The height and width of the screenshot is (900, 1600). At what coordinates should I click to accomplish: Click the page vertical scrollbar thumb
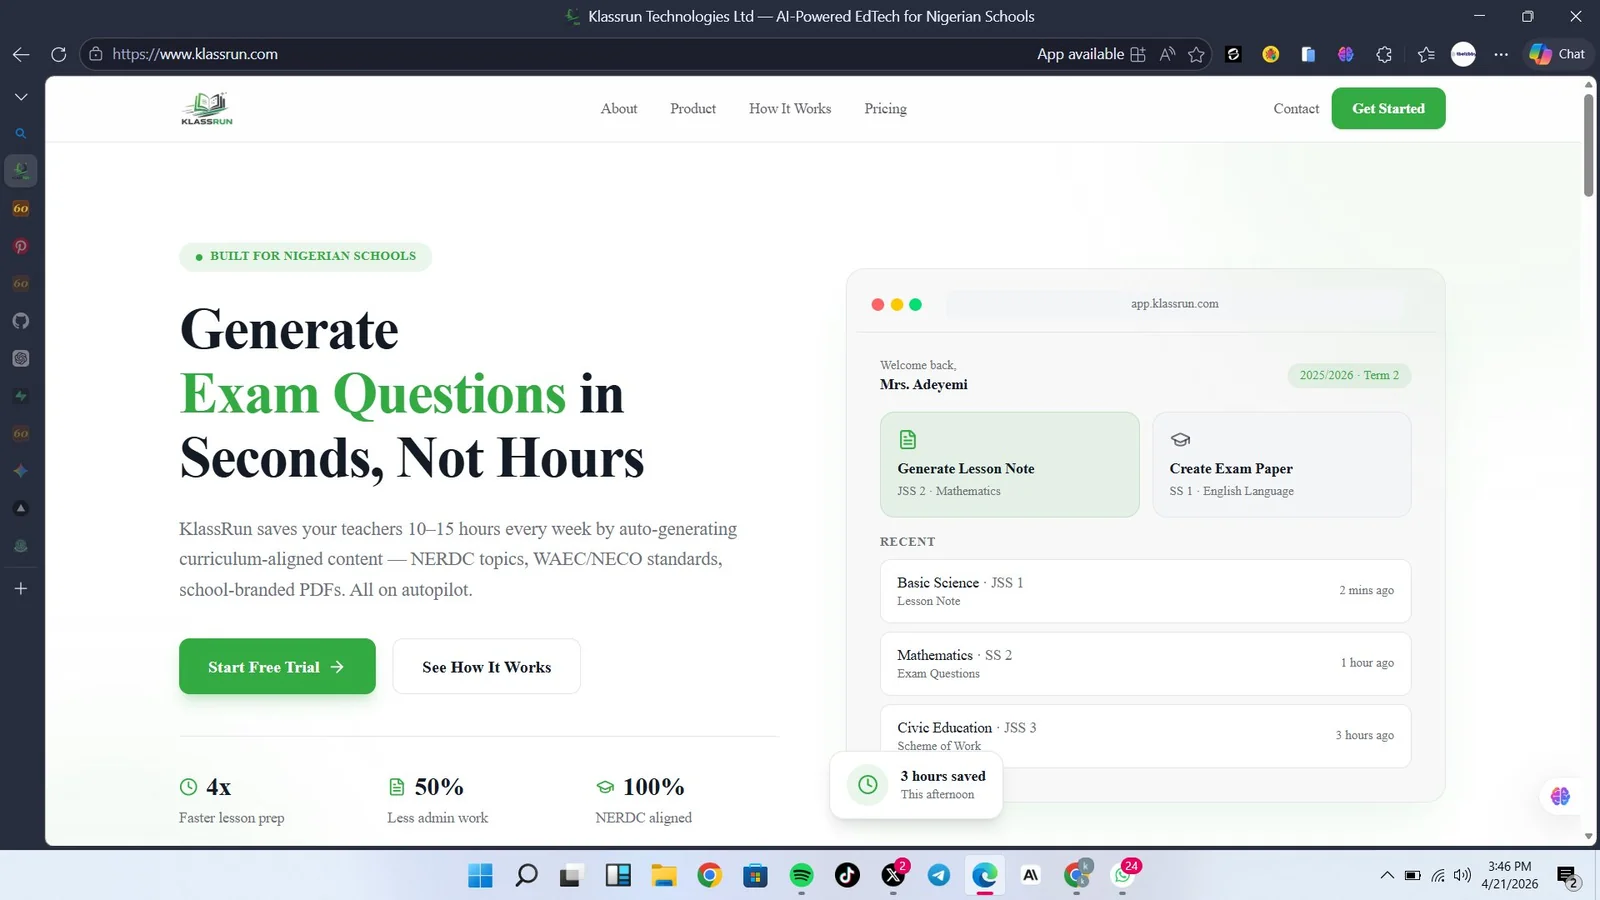point(1588,145)
